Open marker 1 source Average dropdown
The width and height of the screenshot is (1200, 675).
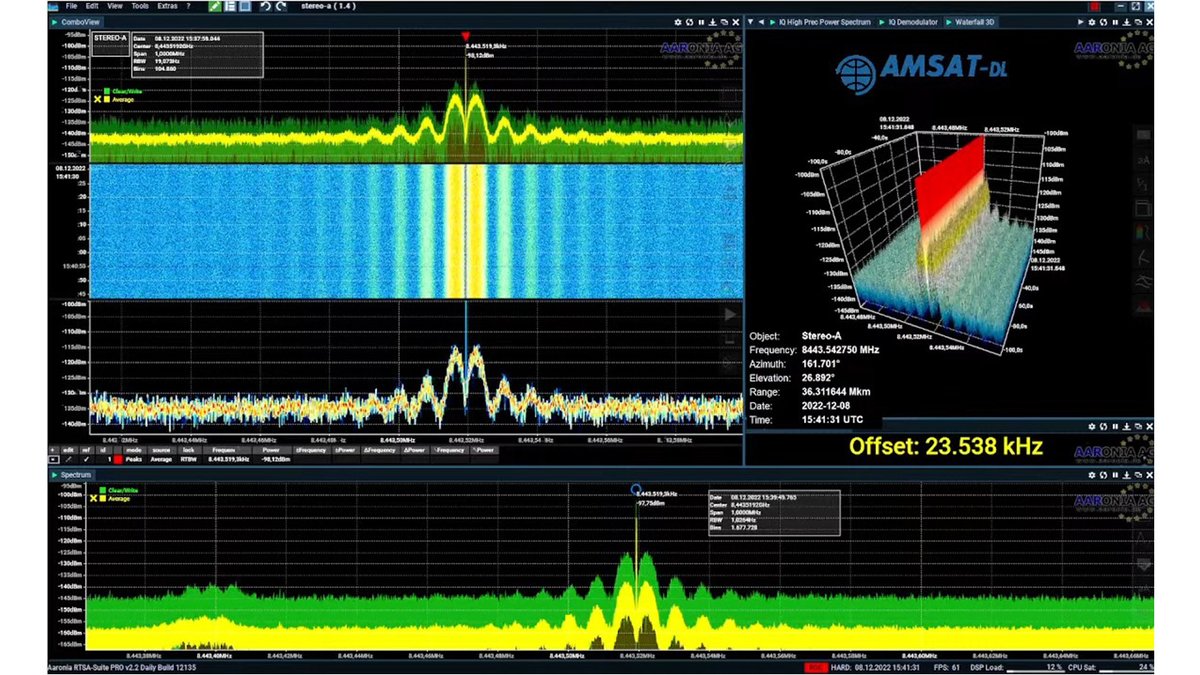click(161, 459)
